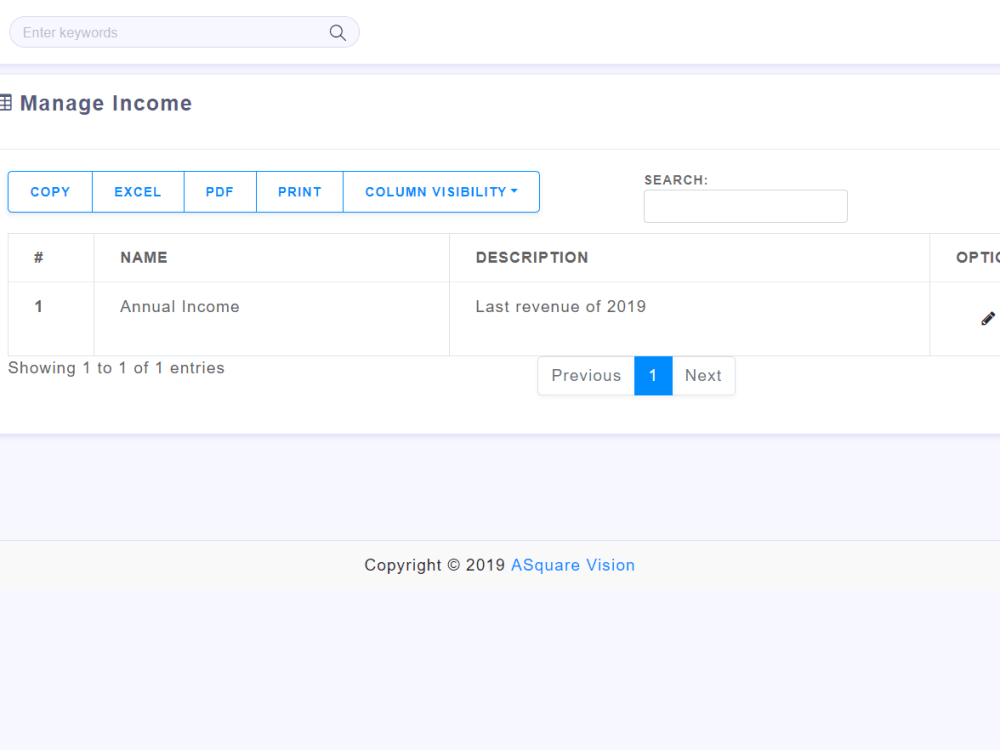The width and height of the screenshot is (1000, 750).
Task: Go to Previous page of entries
Action: tap(586, 376)
